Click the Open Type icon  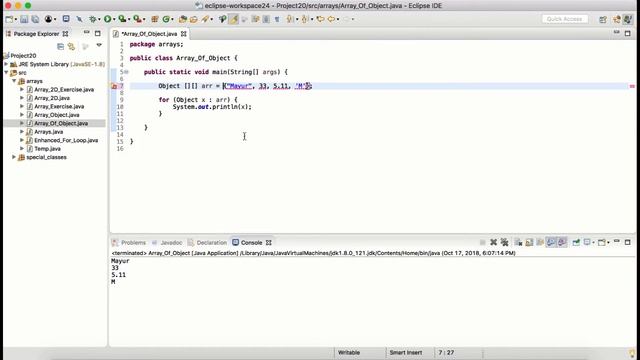pyautogui.click(x=183, y=19)
